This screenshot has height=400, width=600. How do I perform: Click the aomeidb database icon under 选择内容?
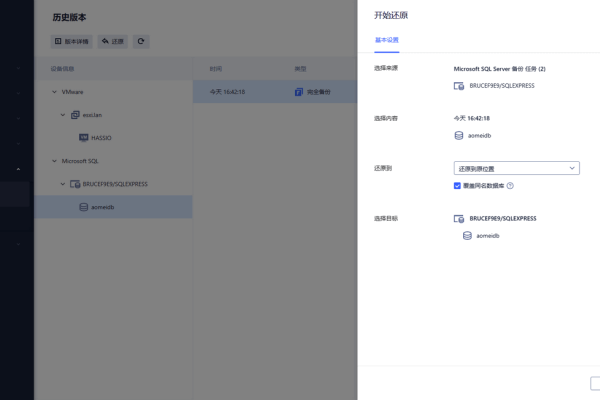(x=459, y=135)
